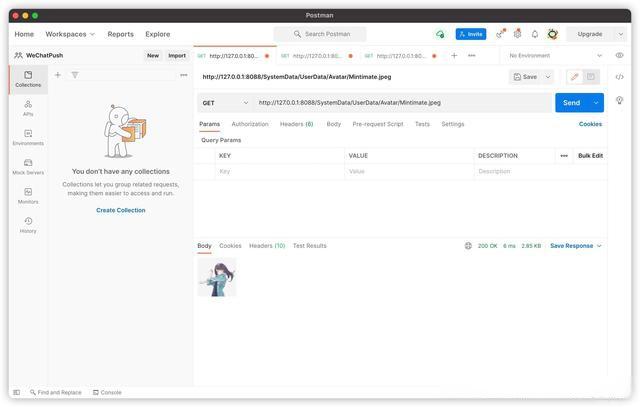Open the Console in status bar
This screenshot has height=407, width=640.
click(x=107, y=392)
